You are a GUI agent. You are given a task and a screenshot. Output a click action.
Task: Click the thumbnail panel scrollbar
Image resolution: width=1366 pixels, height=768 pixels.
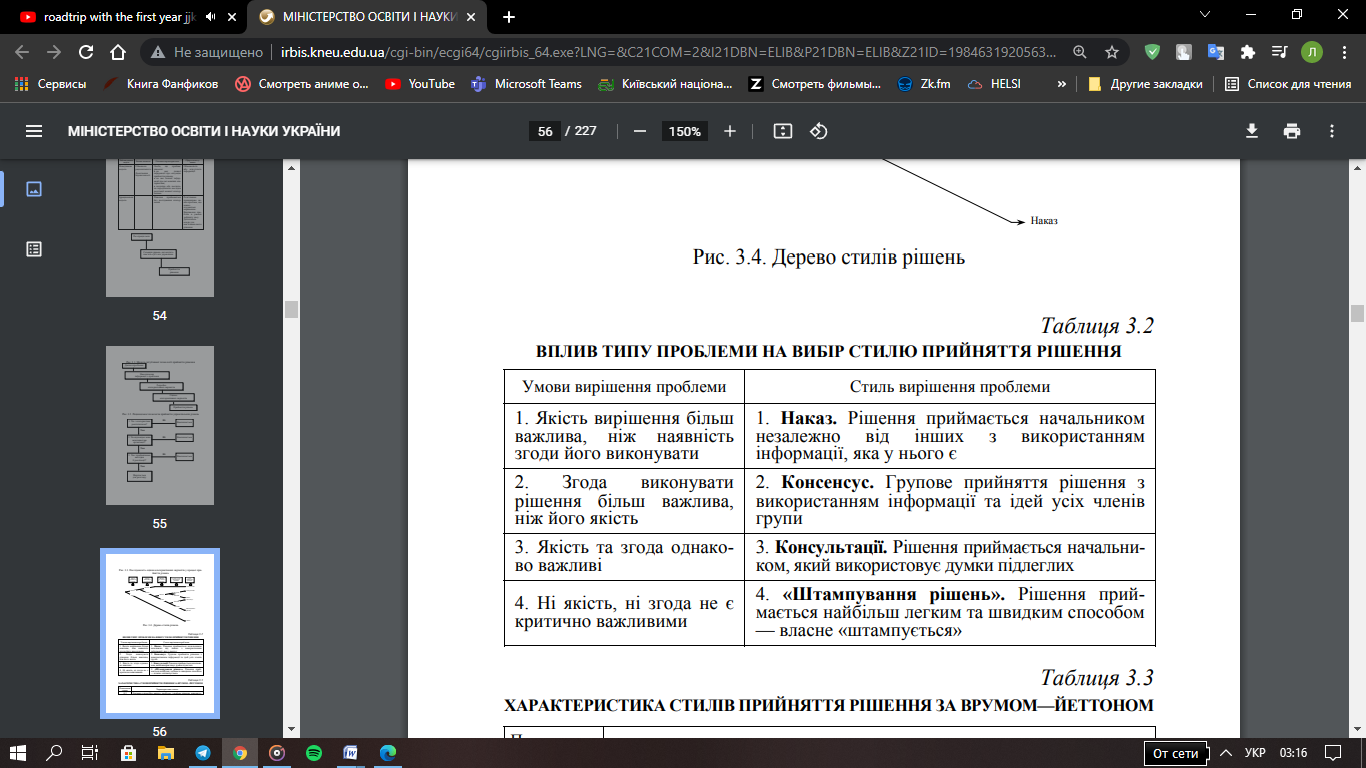click(292, 309)
